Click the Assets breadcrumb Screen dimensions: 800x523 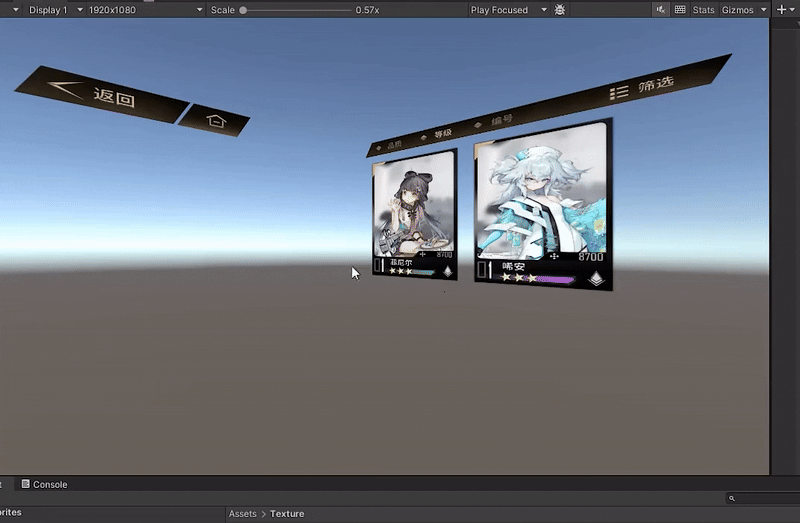coord(242,514)
